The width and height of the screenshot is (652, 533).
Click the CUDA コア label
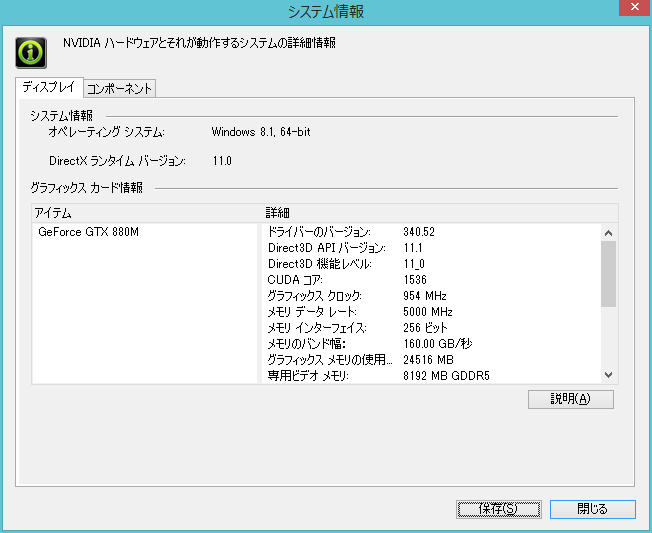click(x=295, y=280)
